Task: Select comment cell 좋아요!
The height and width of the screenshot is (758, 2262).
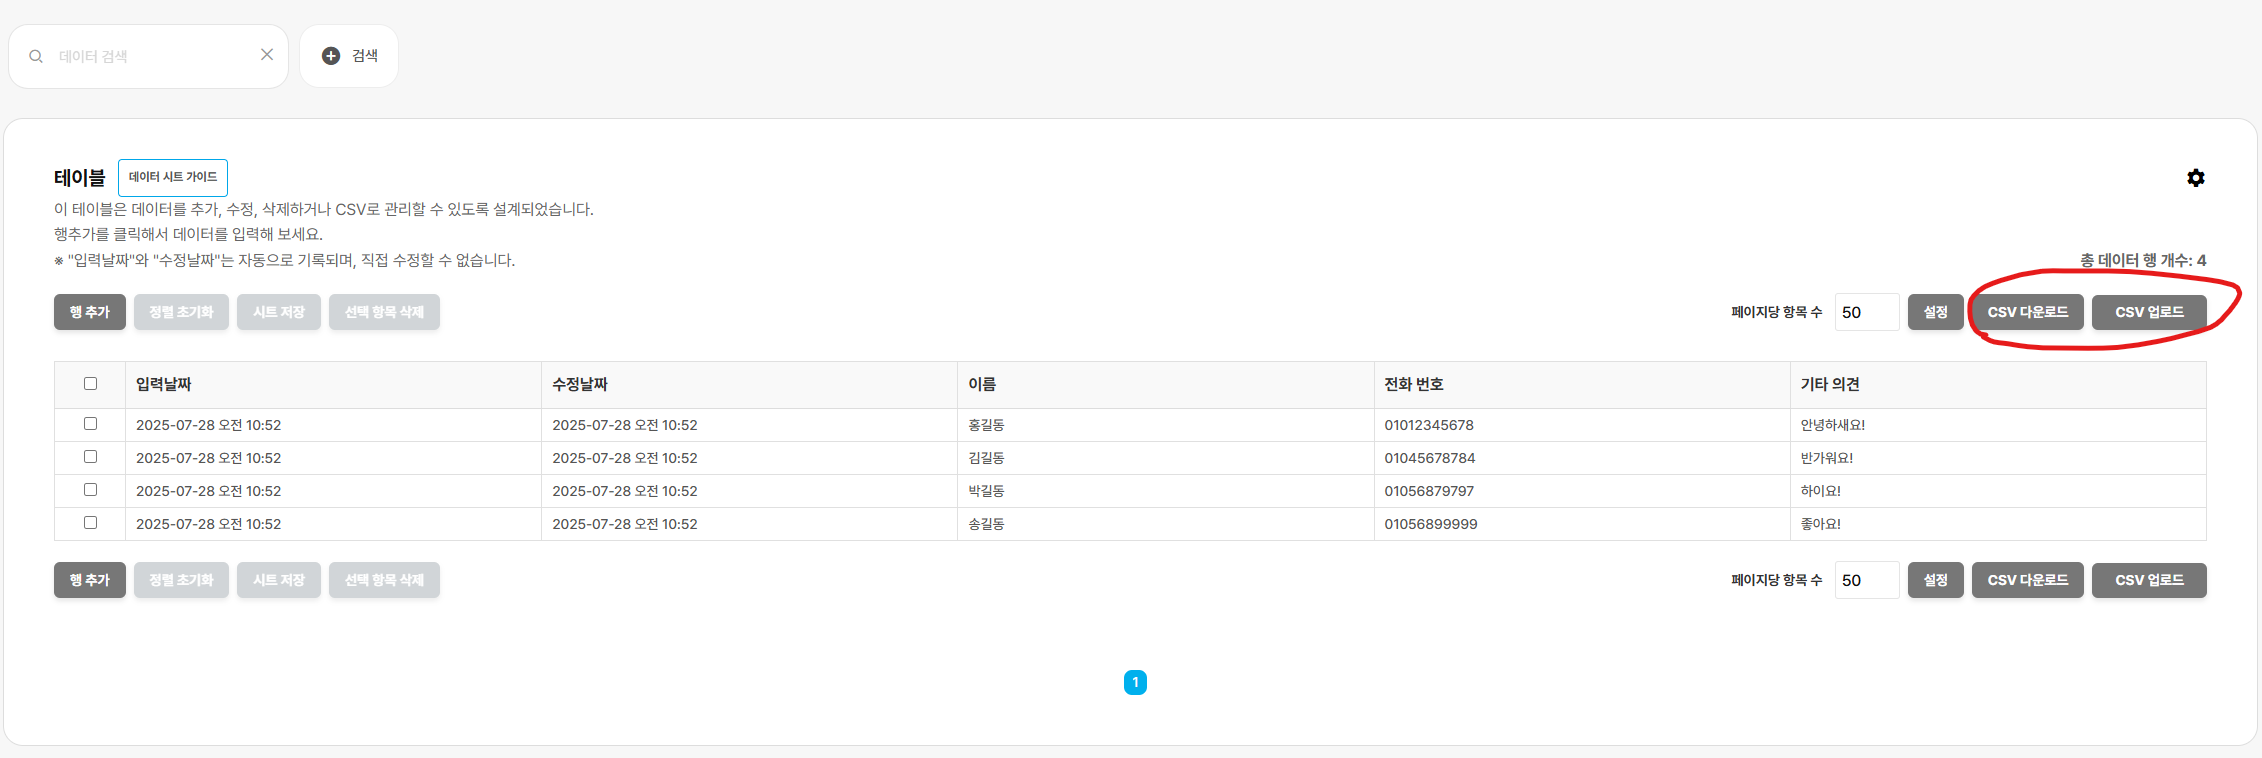Action: click(1998, 524)
